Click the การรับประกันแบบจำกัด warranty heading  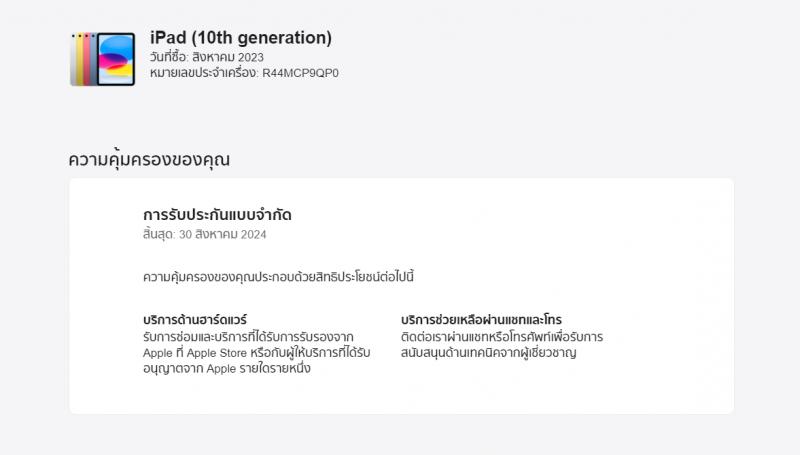click(217, 215)
